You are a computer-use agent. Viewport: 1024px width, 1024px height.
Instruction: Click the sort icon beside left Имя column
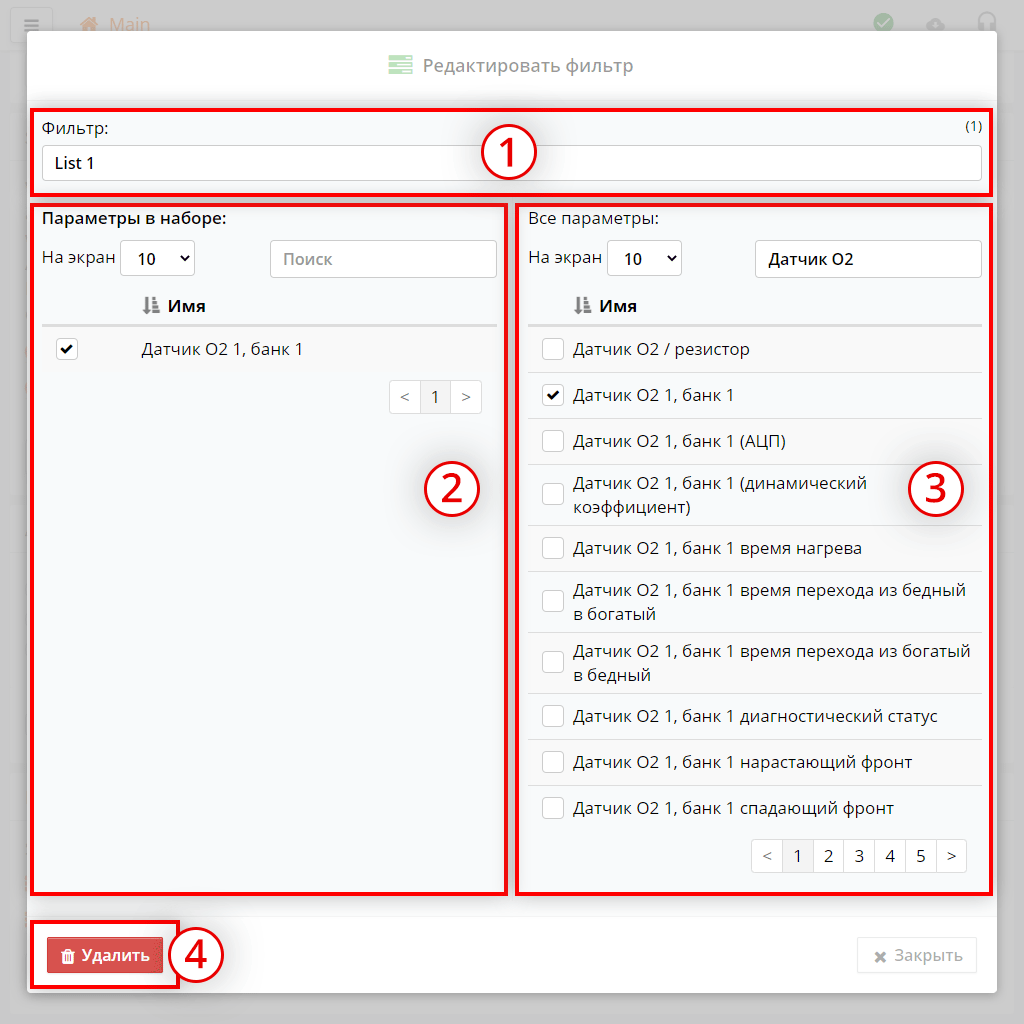point(151,306)
